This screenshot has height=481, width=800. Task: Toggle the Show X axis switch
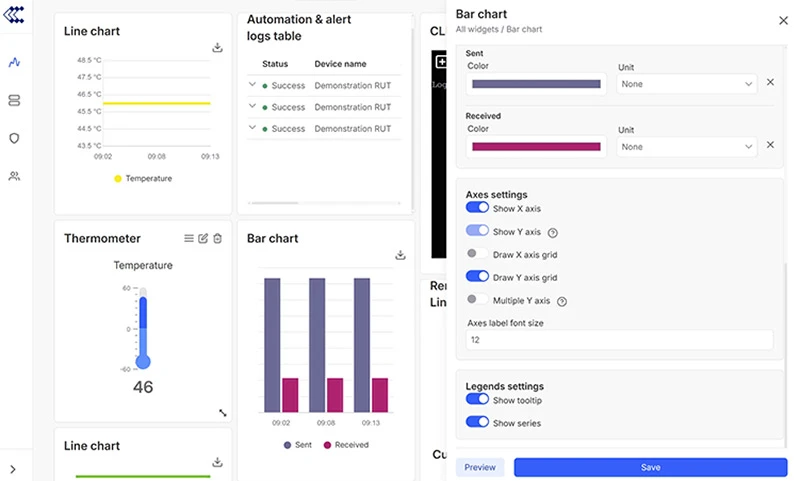click(477, 208)
